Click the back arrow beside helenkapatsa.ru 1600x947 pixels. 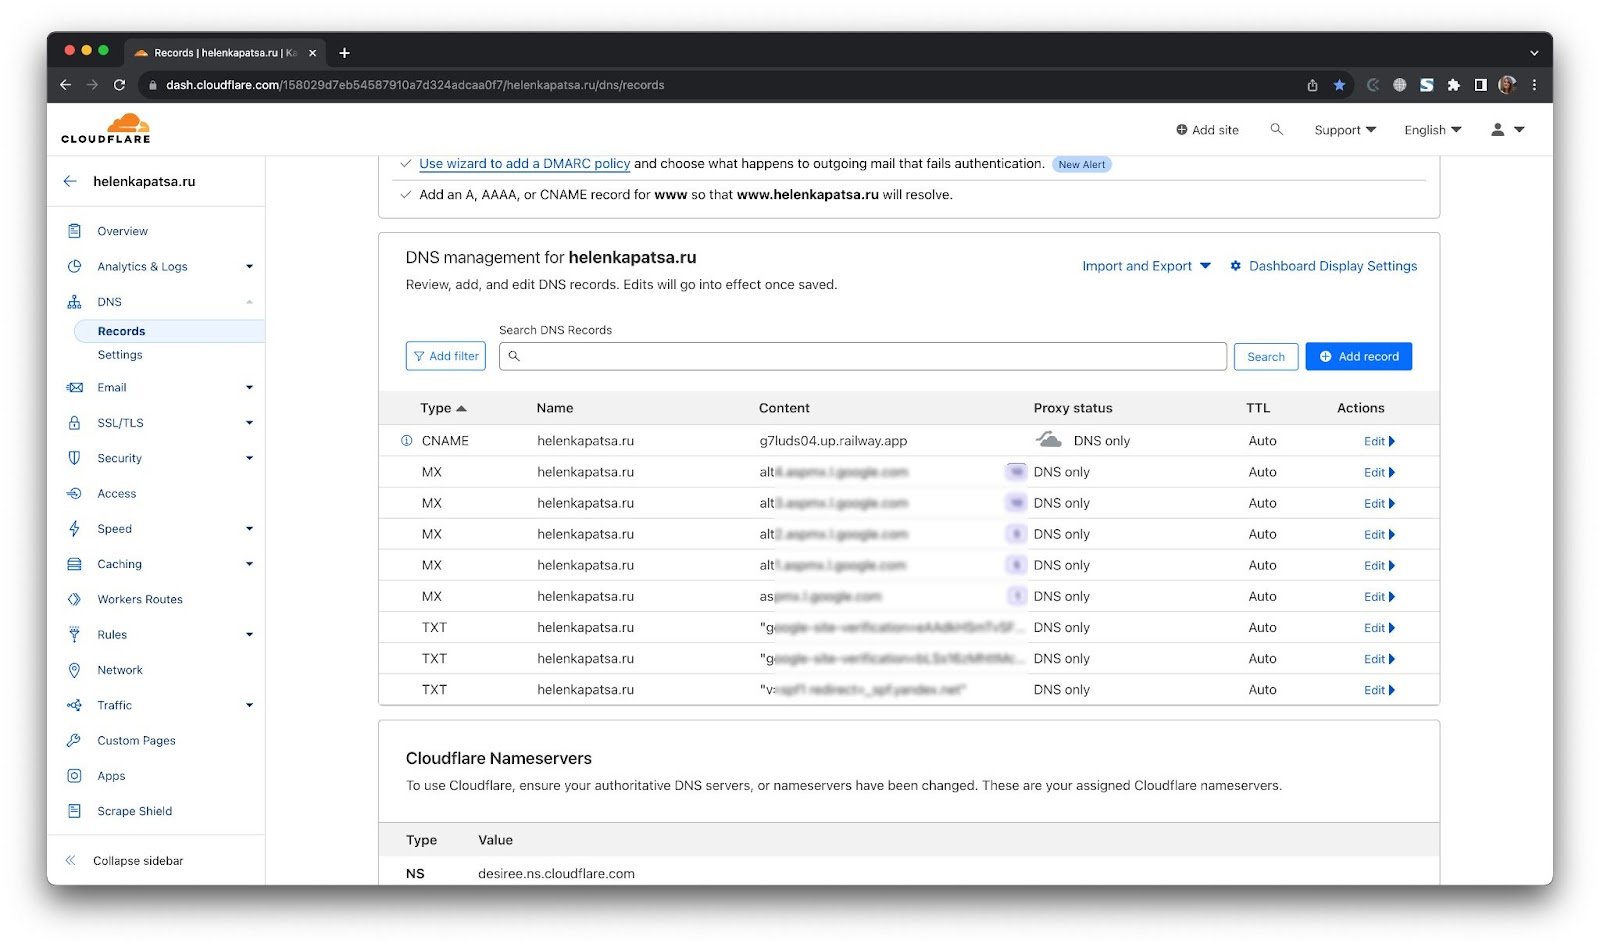(70, 181)
